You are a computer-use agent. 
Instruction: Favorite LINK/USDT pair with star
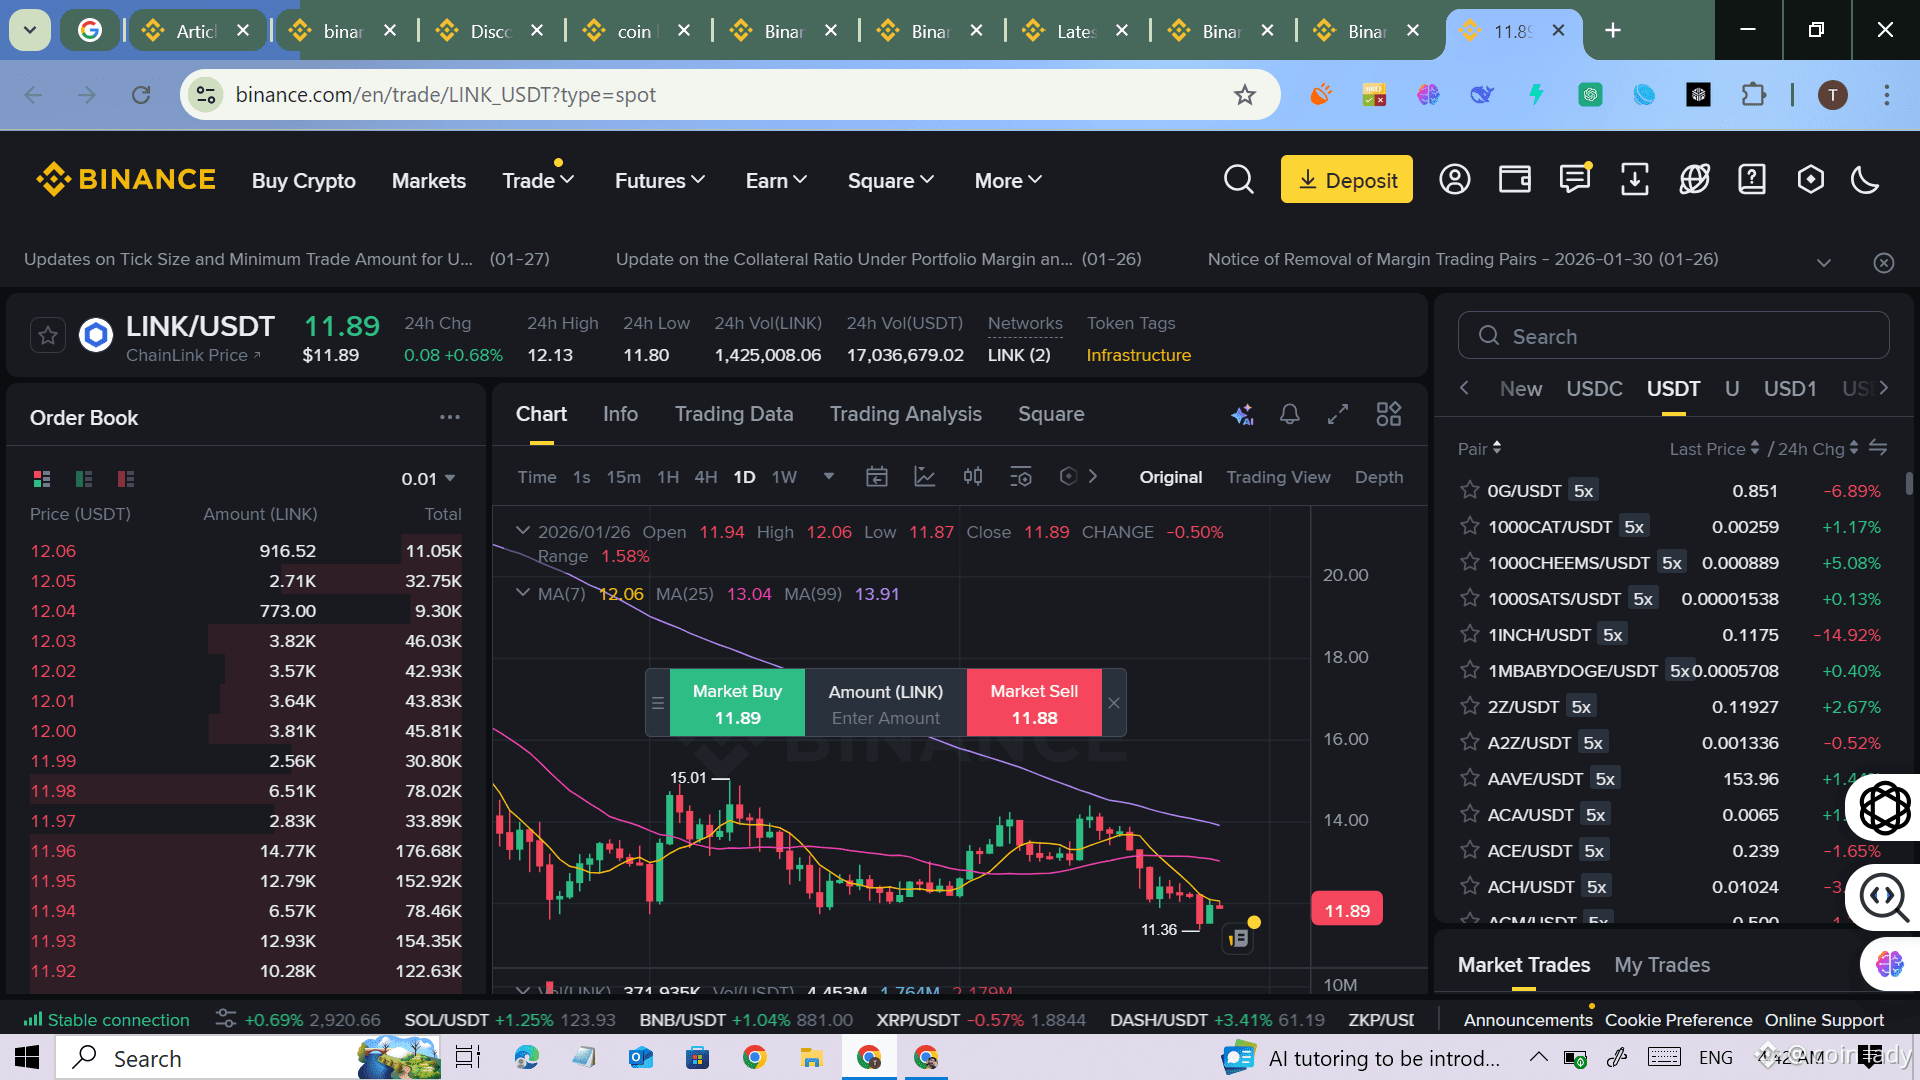click(47, 336)
